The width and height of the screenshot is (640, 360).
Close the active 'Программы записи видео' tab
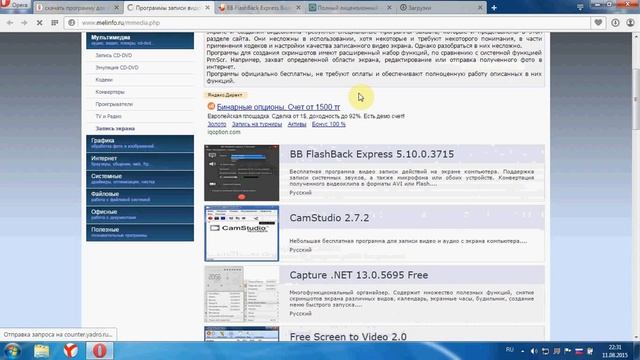tap(207, 7)
